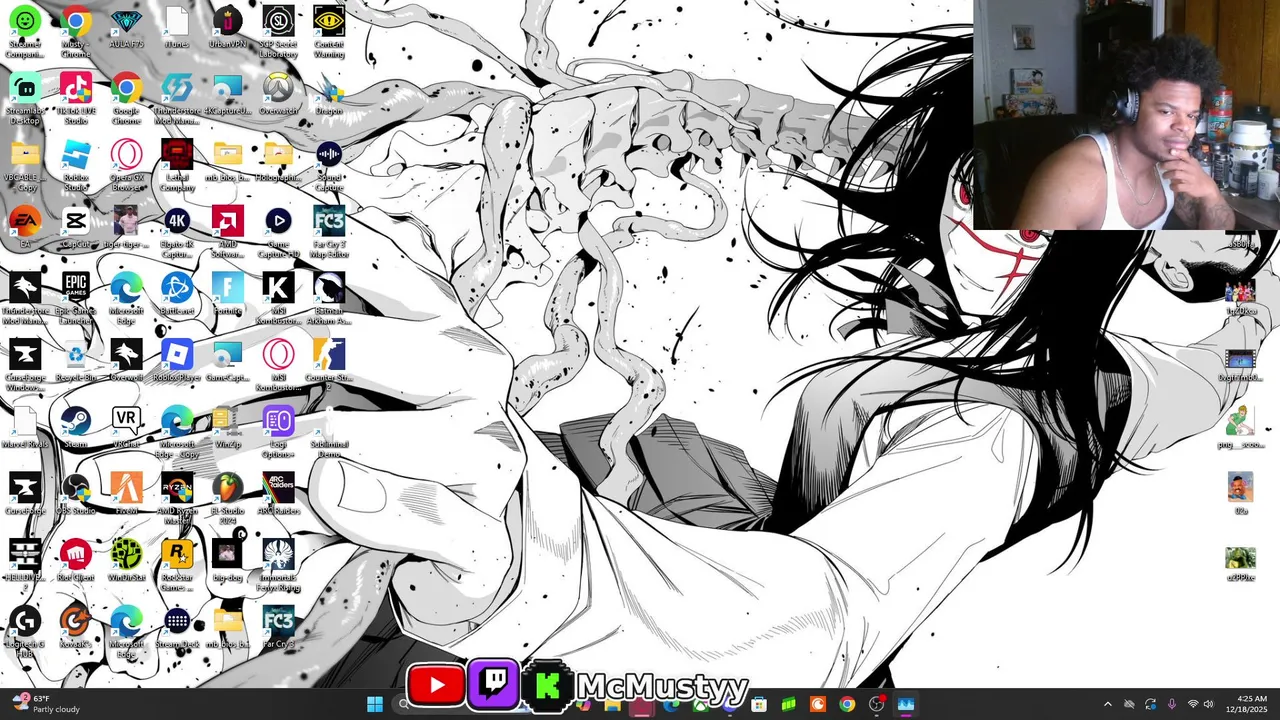The height and width of the screenshot is (720, 1280).
Task: Select the iTunes desktop file
Action: (177, 28)
